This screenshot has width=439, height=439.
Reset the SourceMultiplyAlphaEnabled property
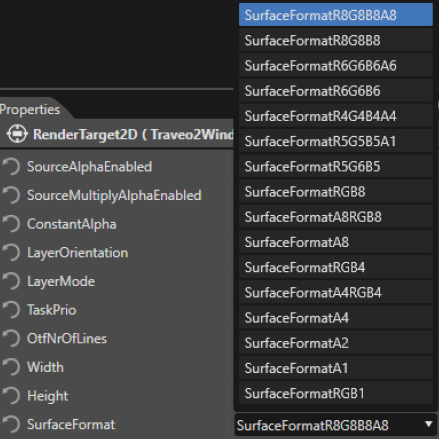(x=11, y=195)
